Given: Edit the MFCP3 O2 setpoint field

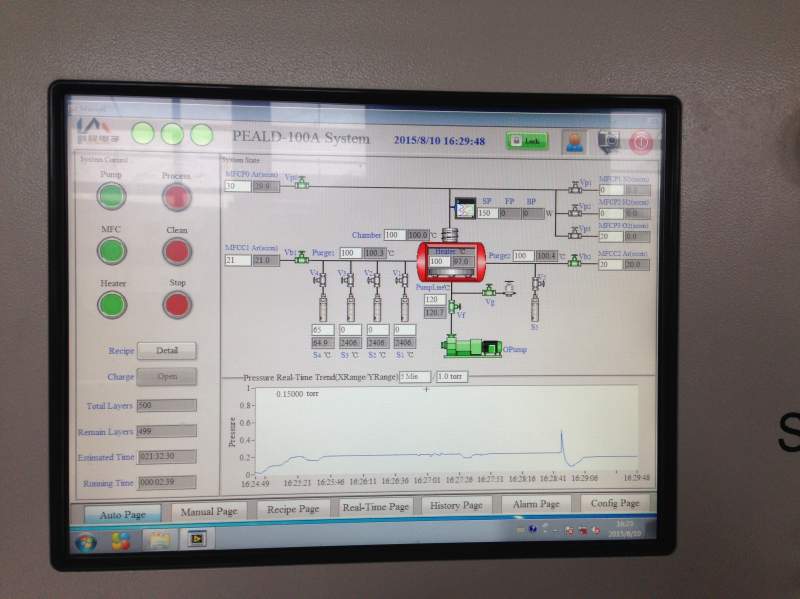Looking at the screenshot, I should [611, 236].
